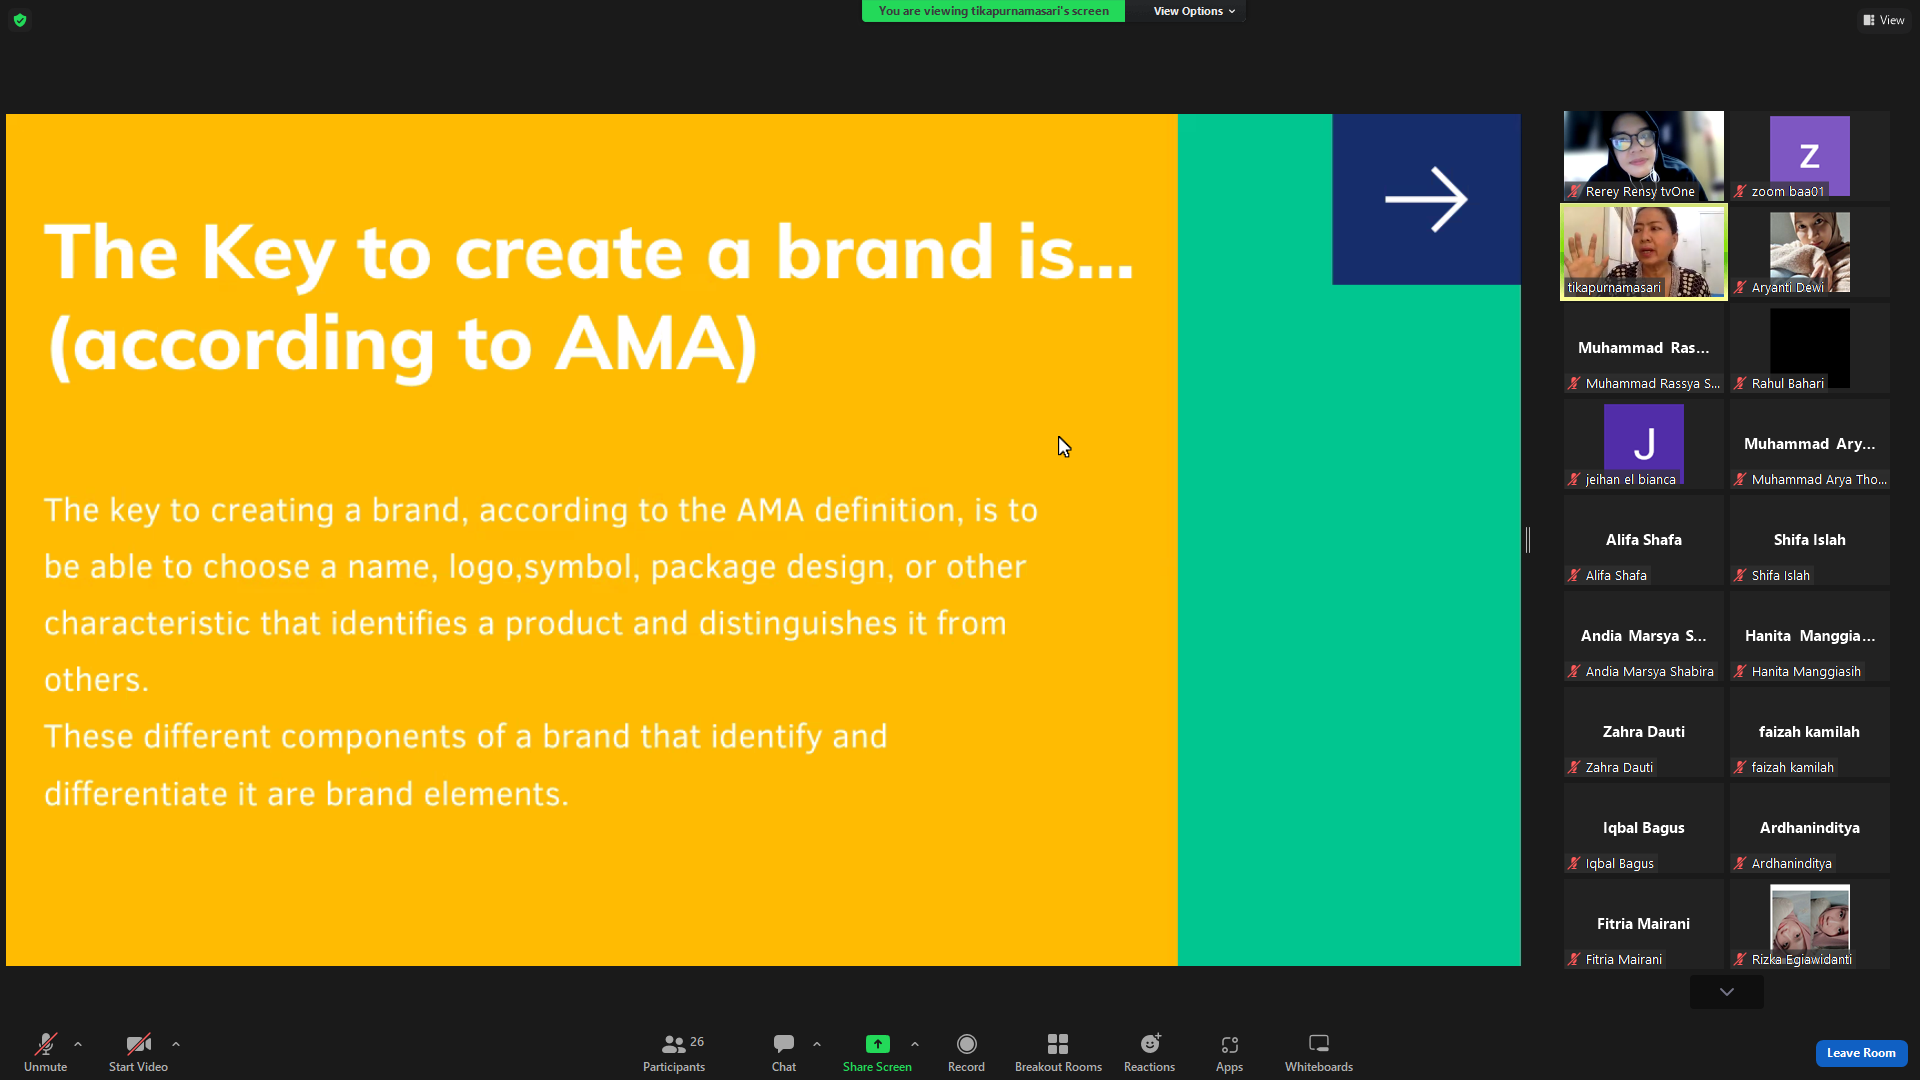Expand chat options chevron beside Chat
Viewport: 1920px width, 1080px height.
click(817, 1044)
